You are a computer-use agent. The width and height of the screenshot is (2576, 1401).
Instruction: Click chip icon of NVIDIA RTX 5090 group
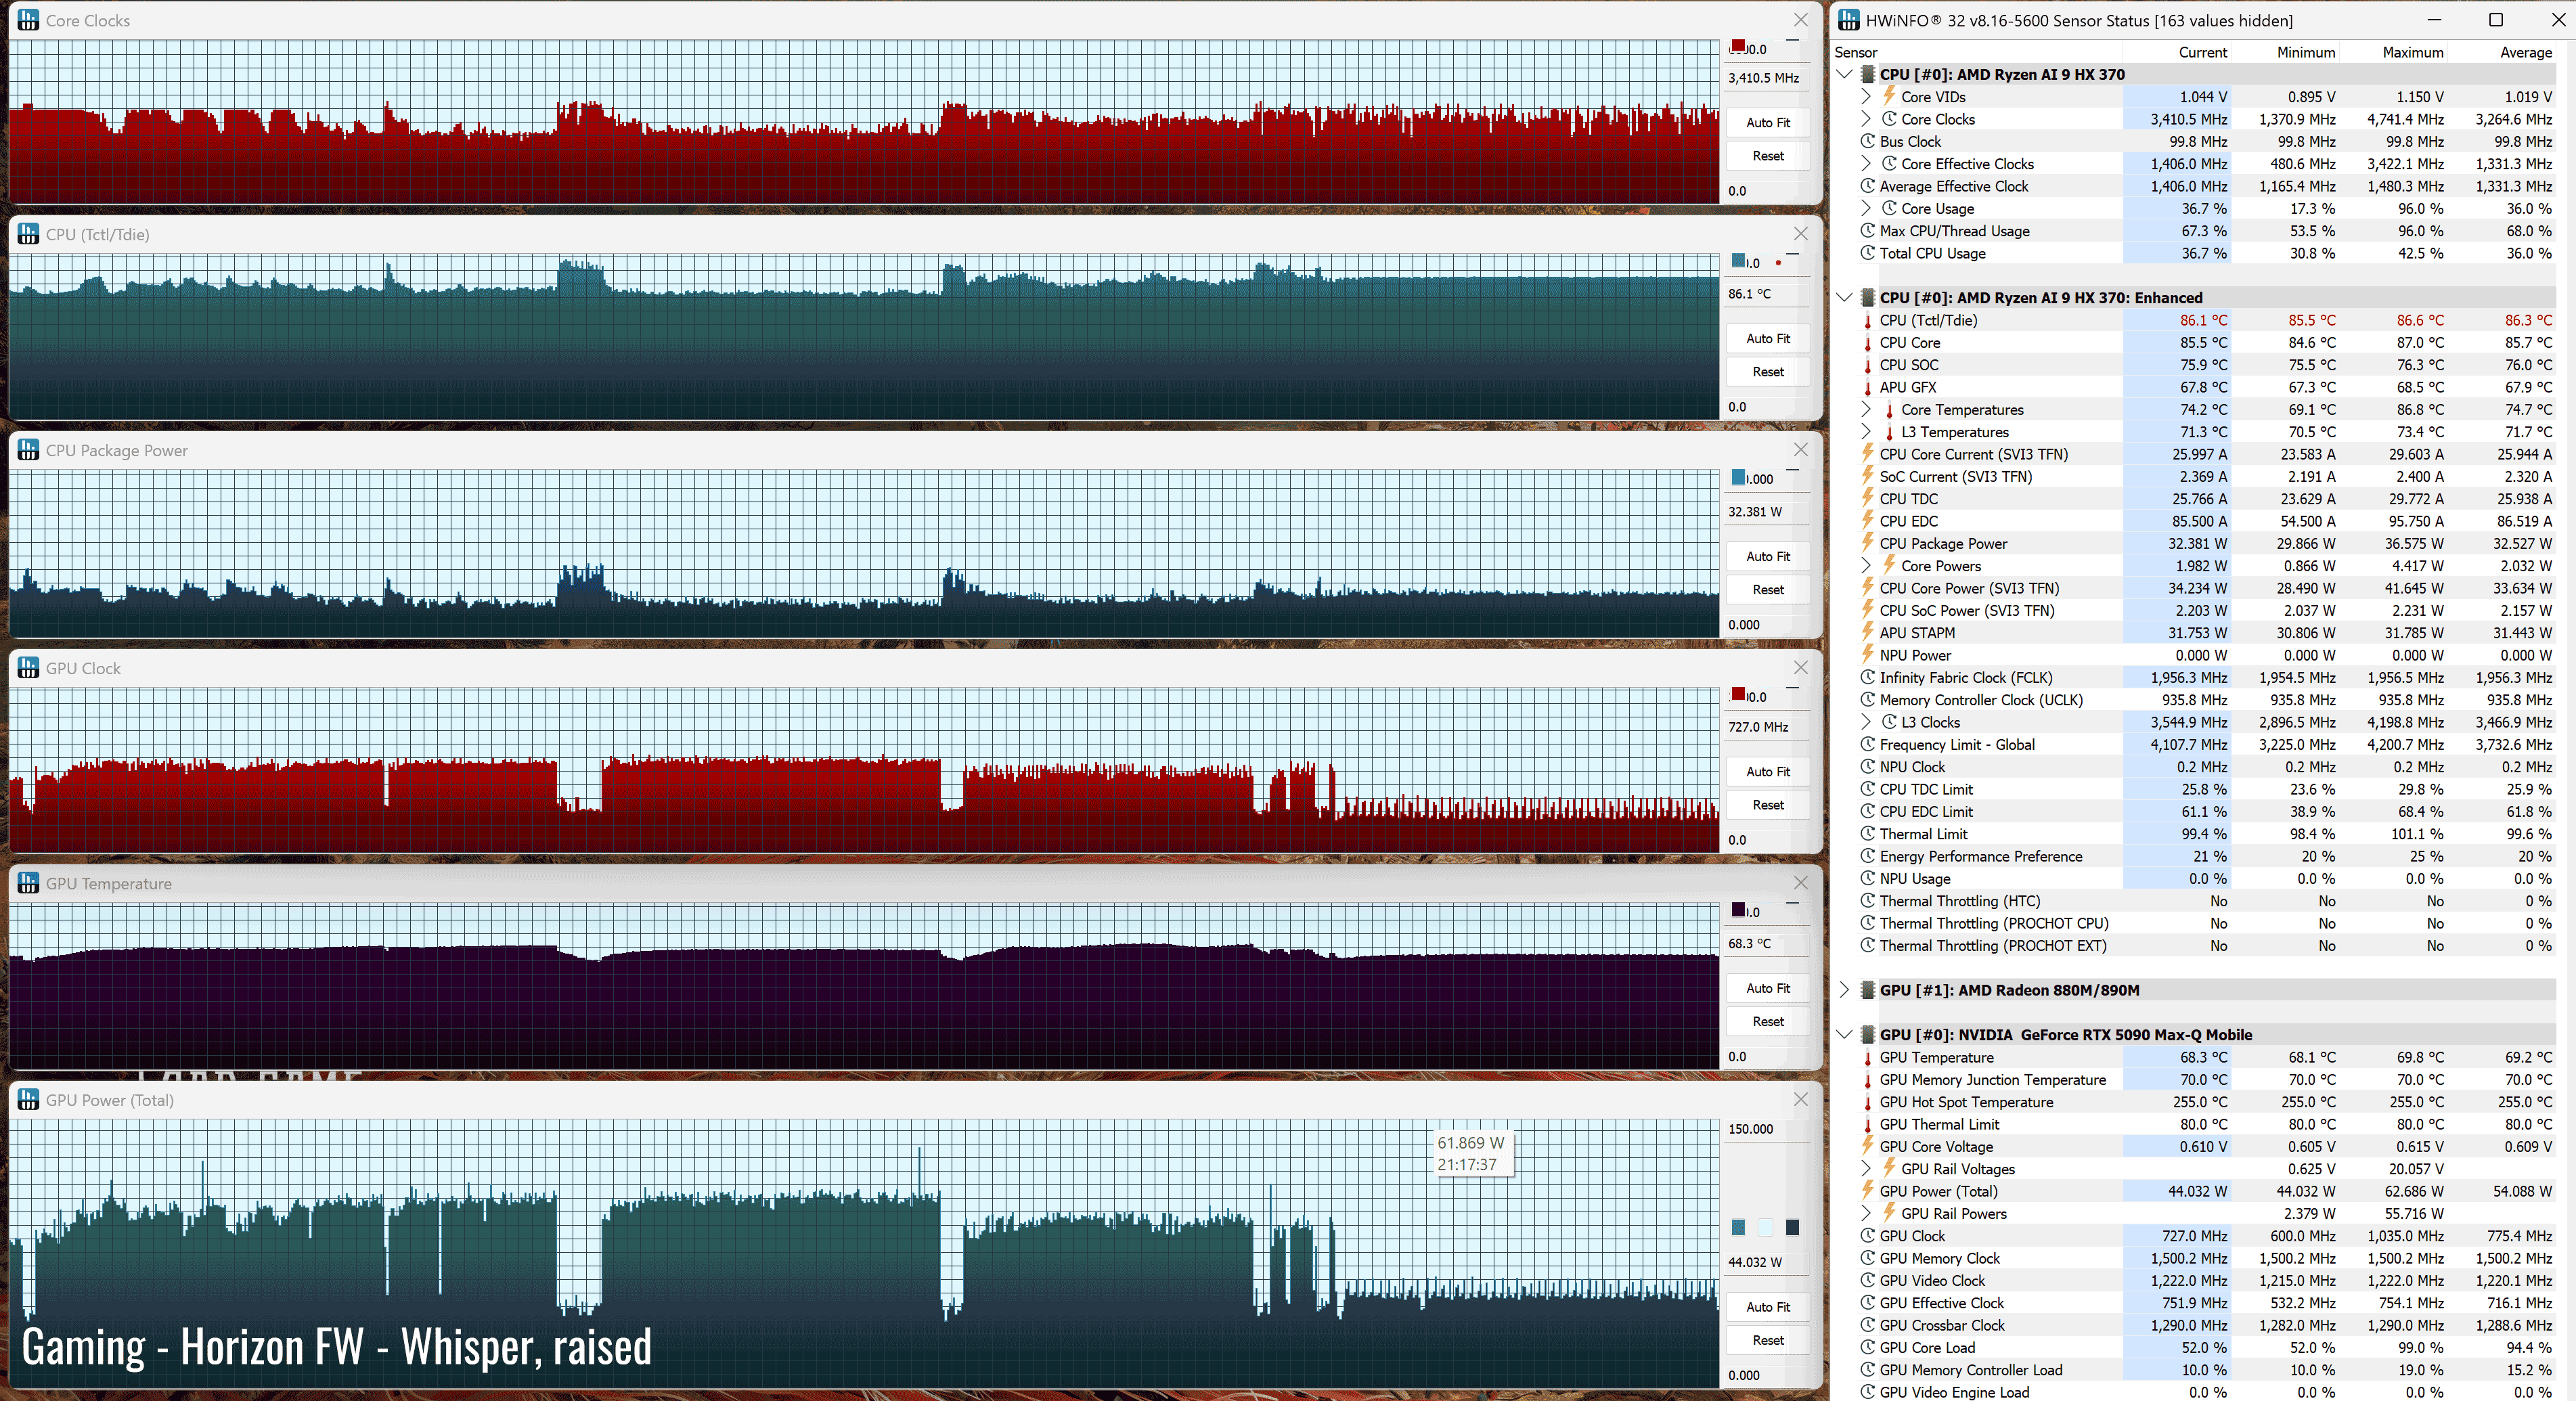pos(1867,1034)
